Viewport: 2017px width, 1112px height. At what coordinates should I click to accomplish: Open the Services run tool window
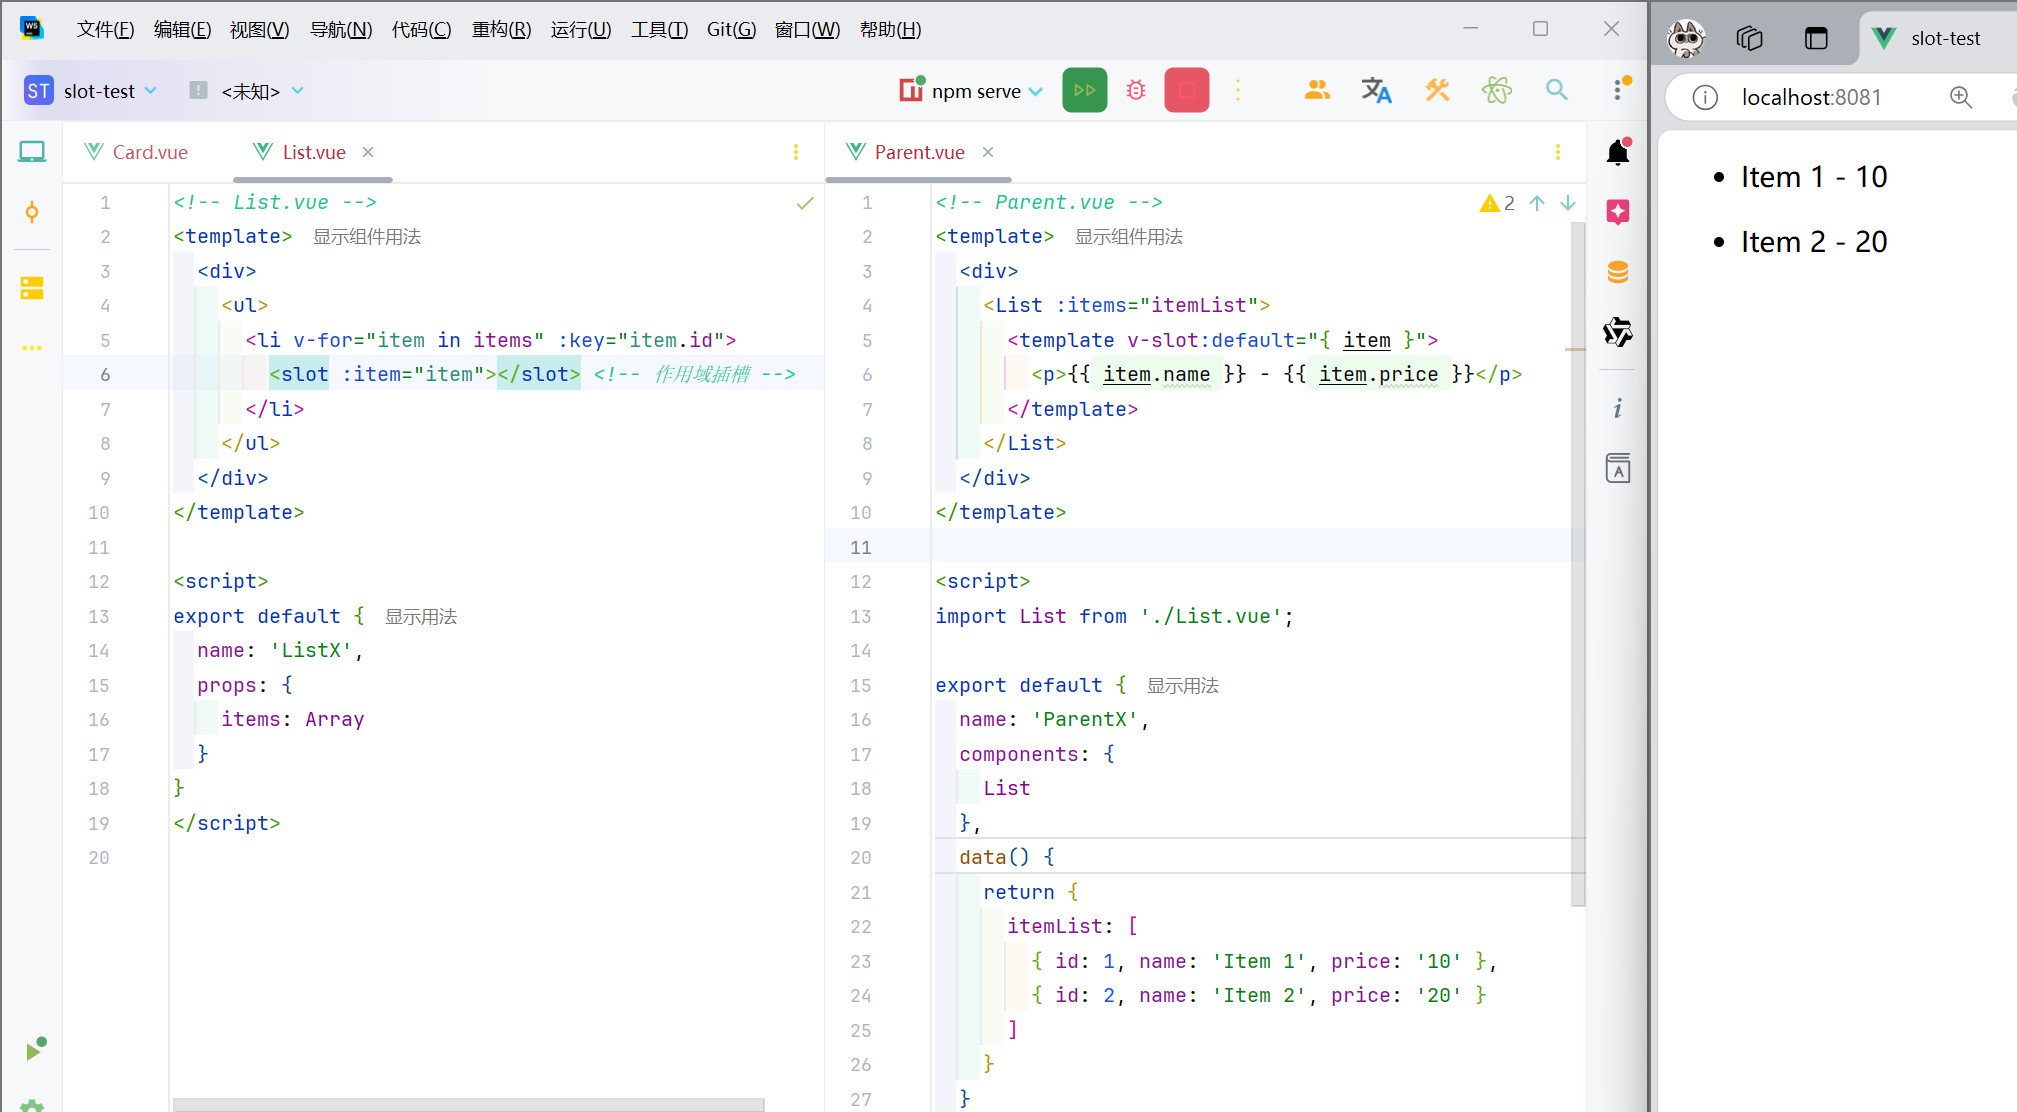point(36,1048)
